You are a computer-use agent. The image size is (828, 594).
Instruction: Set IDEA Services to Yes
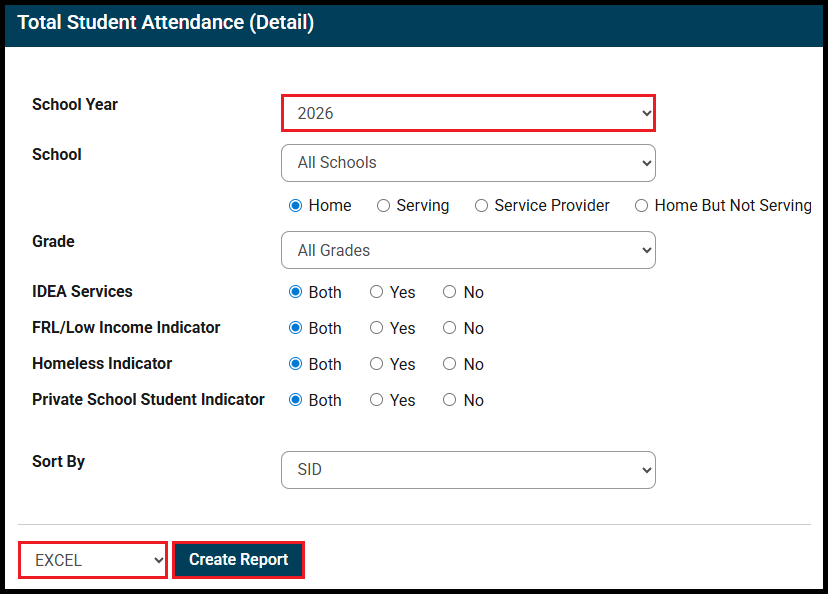(x=377, y=293)
